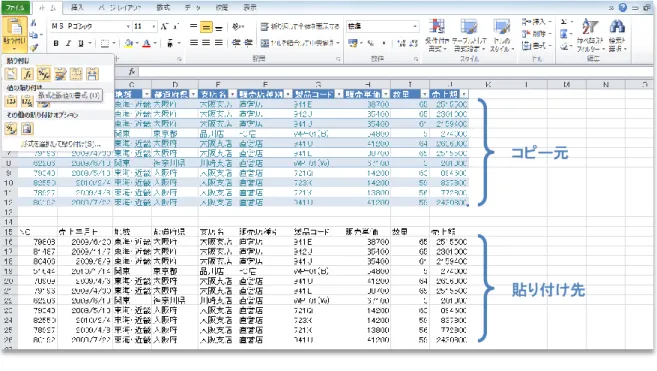Toggle Center horizontal alignment

[206, 43]
